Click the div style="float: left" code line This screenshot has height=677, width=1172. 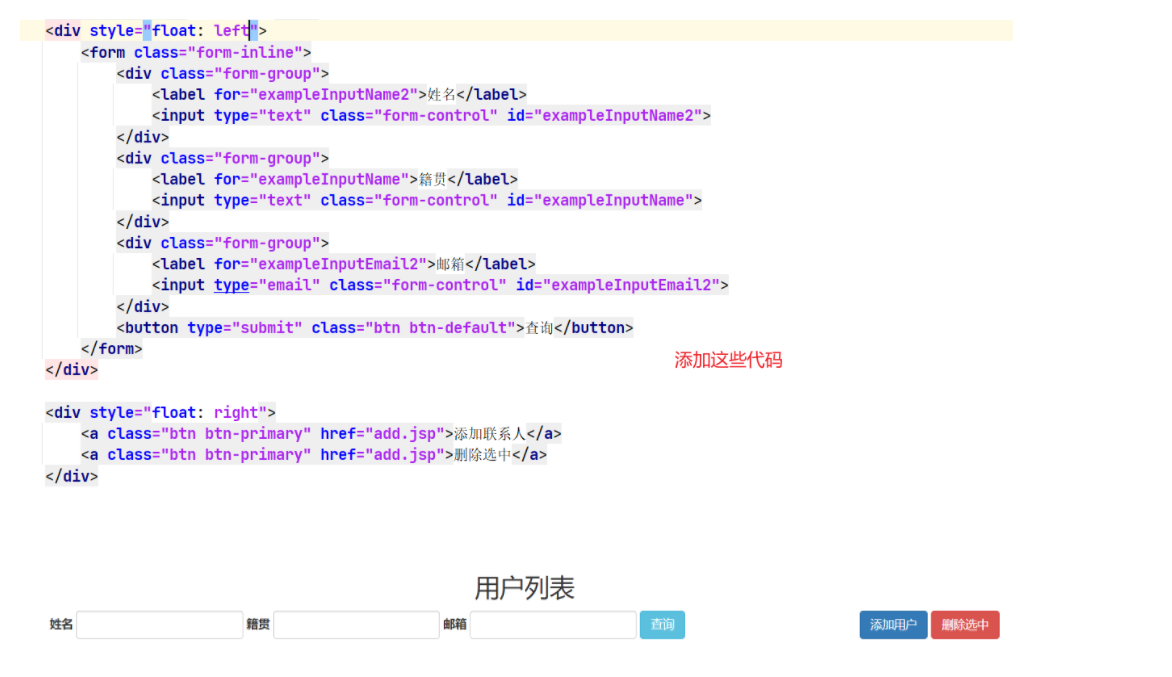pyautogui.click(x=155, y=31)
